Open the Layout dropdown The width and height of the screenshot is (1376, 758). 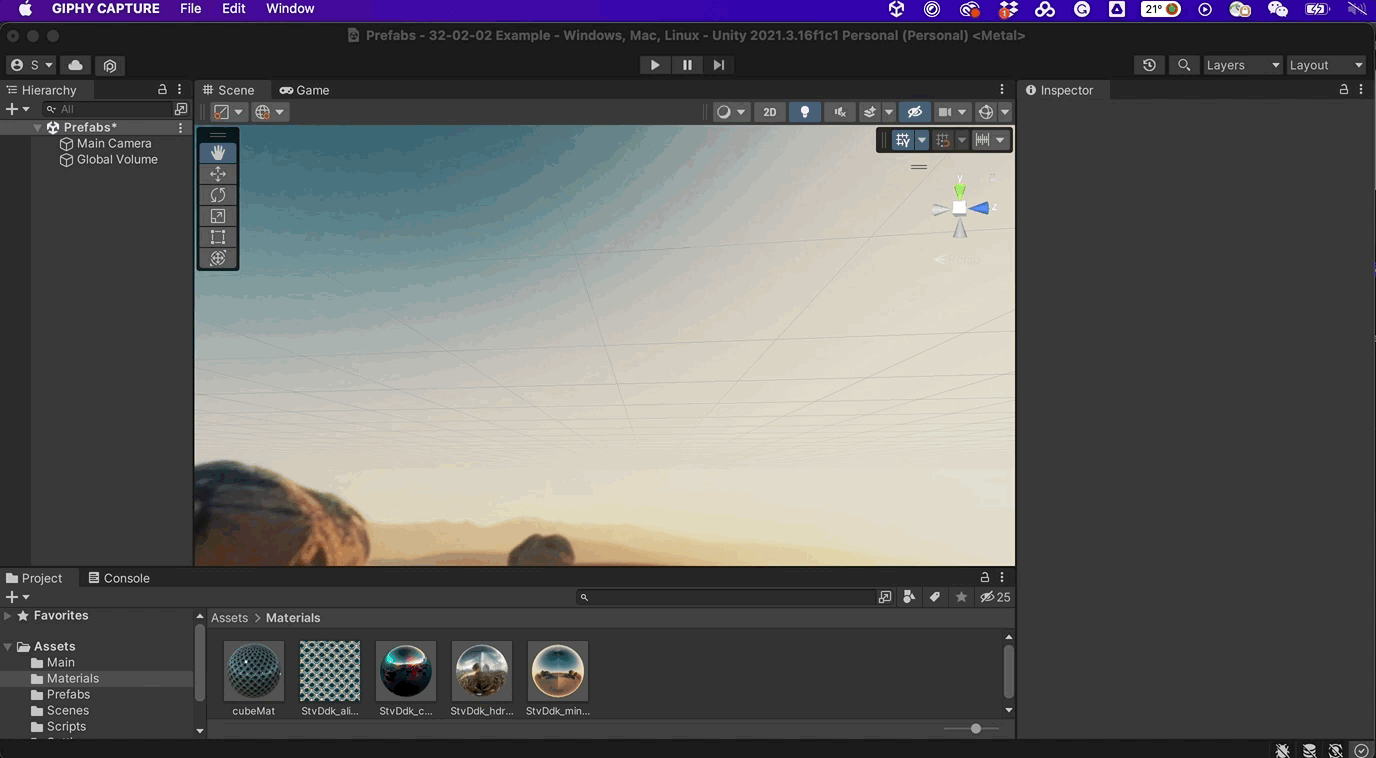(1325, 65)
